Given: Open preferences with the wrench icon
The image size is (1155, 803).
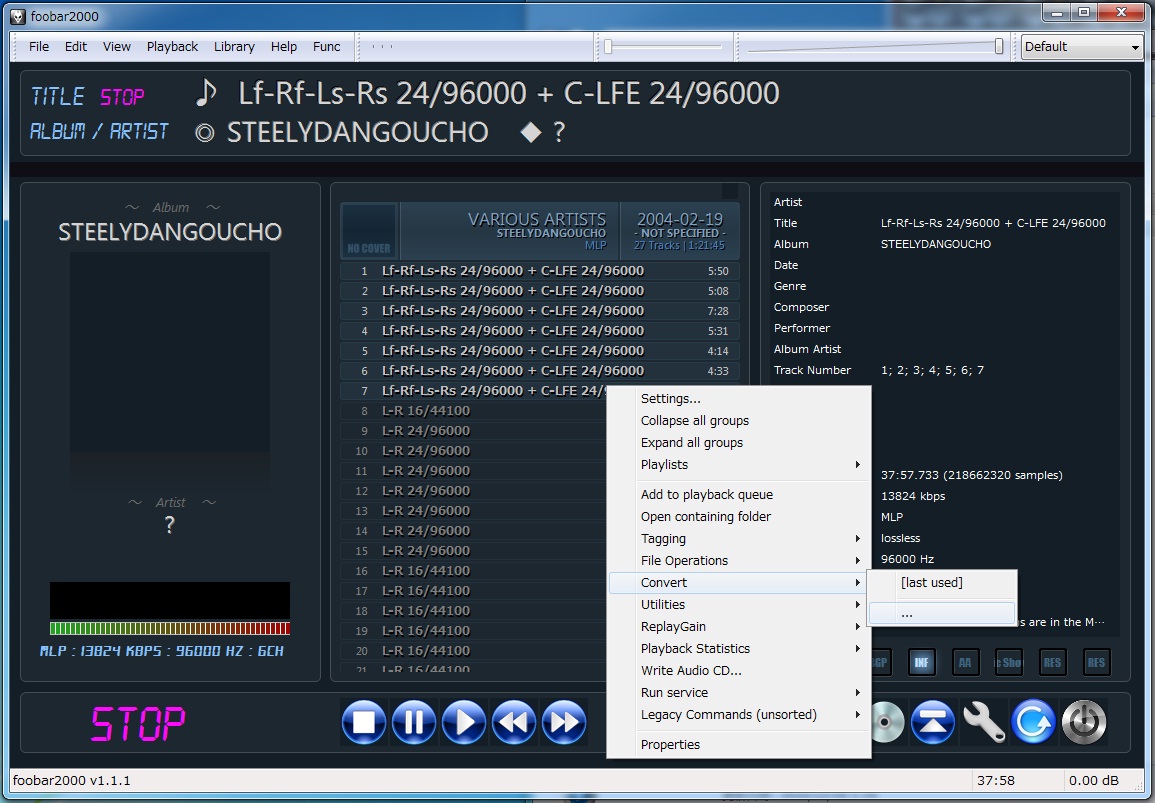Looking at the screenshot, I should (x=983, y=722).
